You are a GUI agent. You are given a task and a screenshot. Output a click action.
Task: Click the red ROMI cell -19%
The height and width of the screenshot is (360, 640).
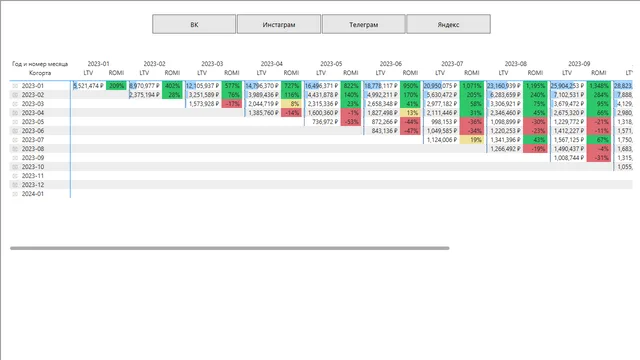[535, 149]
